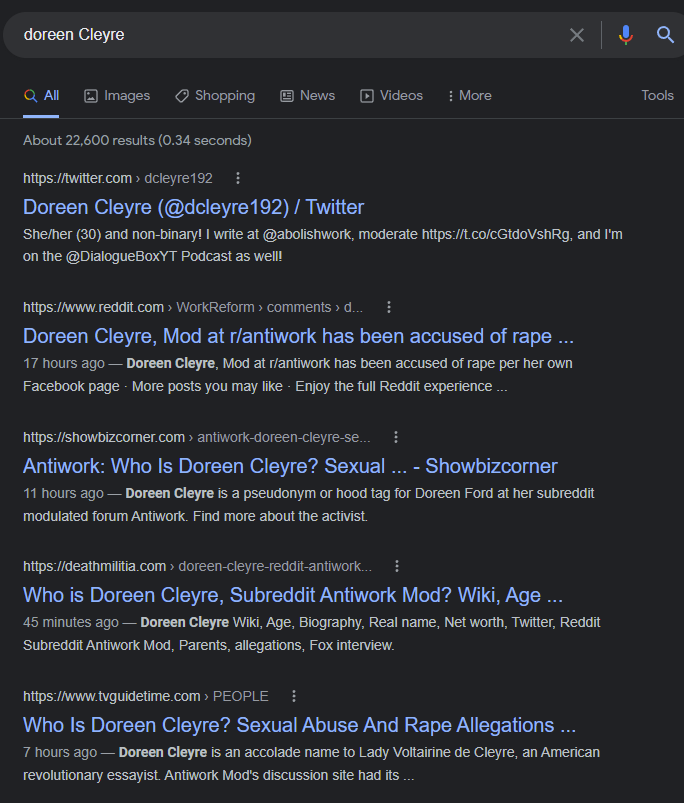Click the https://www.tvguidetime.com › PEOPLE URL

tap(145, 696)
